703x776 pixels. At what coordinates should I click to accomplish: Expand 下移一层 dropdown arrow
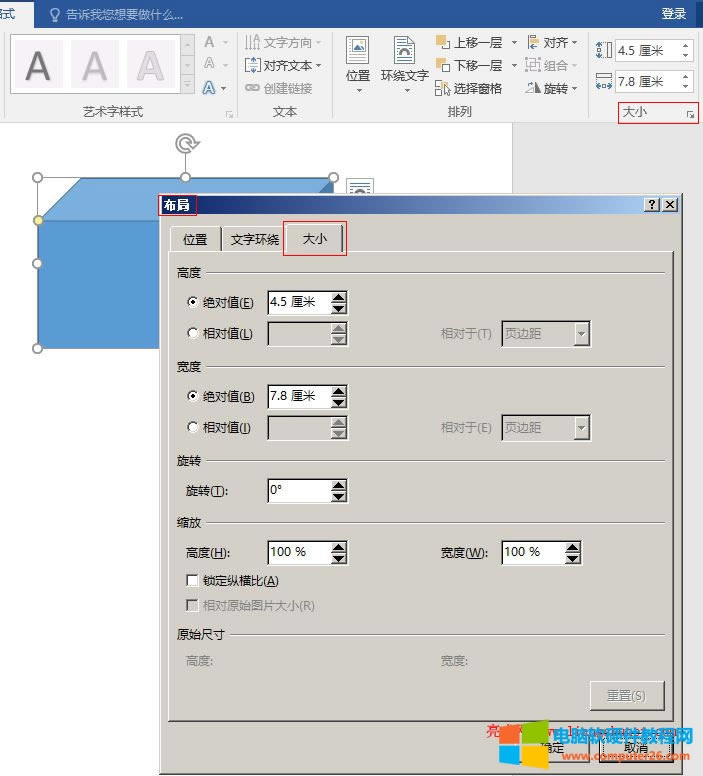coord(514,65)
